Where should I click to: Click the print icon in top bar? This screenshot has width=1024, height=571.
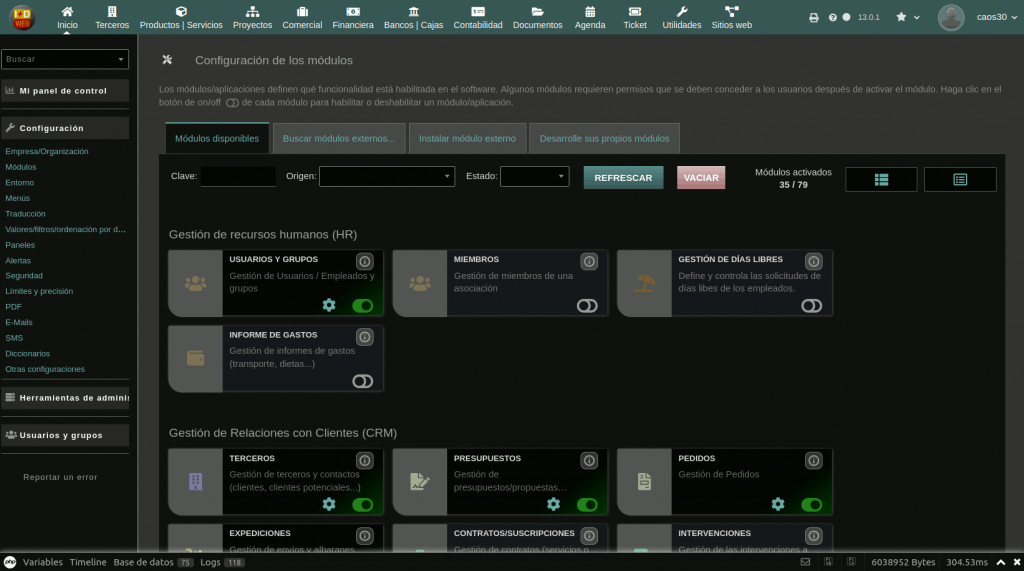[814, 17]
